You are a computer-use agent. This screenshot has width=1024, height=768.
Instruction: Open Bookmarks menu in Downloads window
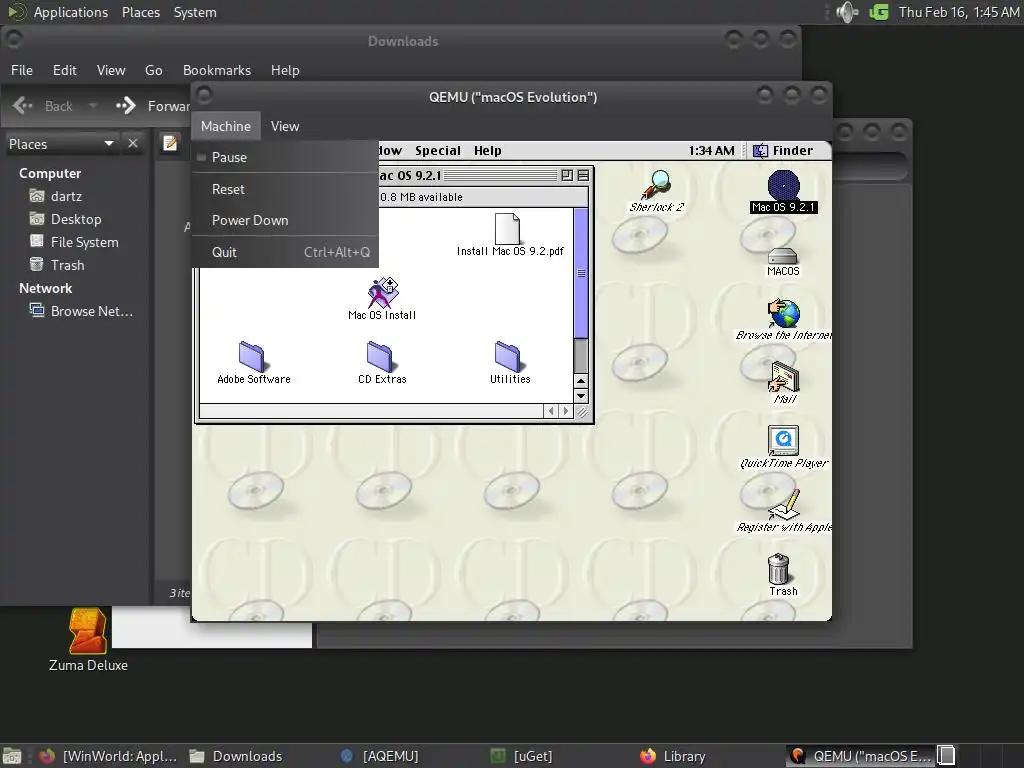coord(217,70)
